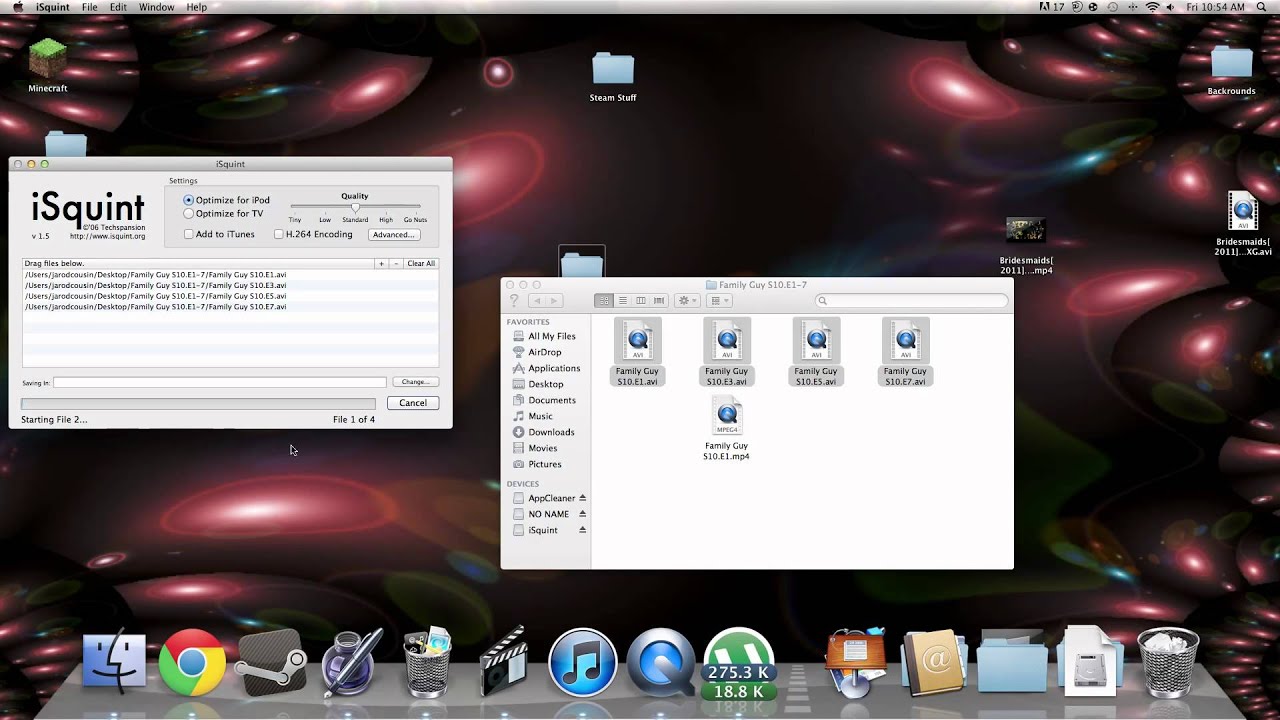Click Change... save location button
This screenshot has width=1280, height=720.
tap(415, 382)
